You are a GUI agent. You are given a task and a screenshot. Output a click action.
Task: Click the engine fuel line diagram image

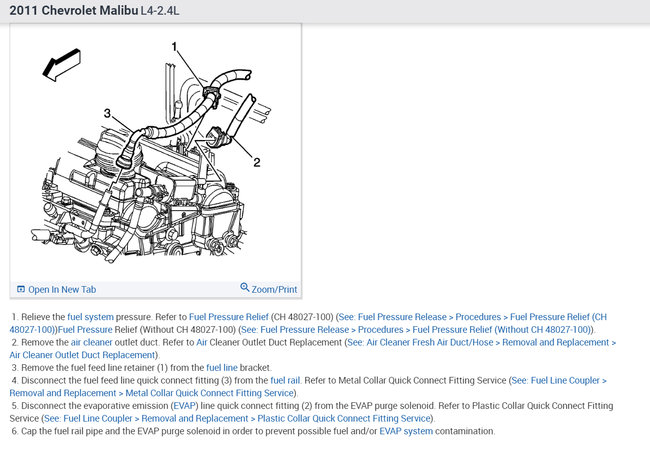pos(156,152)
